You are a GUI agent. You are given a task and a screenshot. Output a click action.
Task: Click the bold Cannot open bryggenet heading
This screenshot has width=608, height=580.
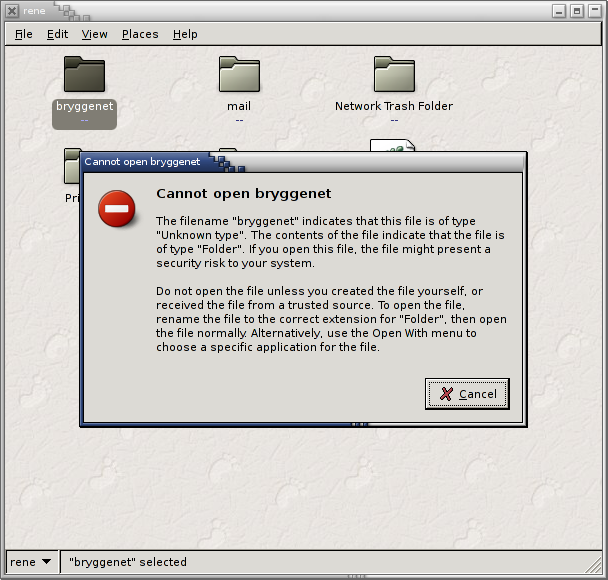point(244,193)
